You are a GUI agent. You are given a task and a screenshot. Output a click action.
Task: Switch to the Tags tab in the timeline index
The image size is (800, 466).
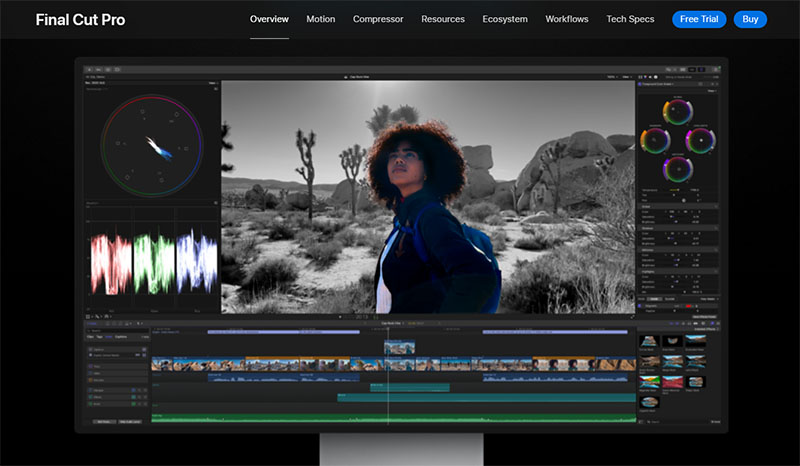[x=99, y=337]
